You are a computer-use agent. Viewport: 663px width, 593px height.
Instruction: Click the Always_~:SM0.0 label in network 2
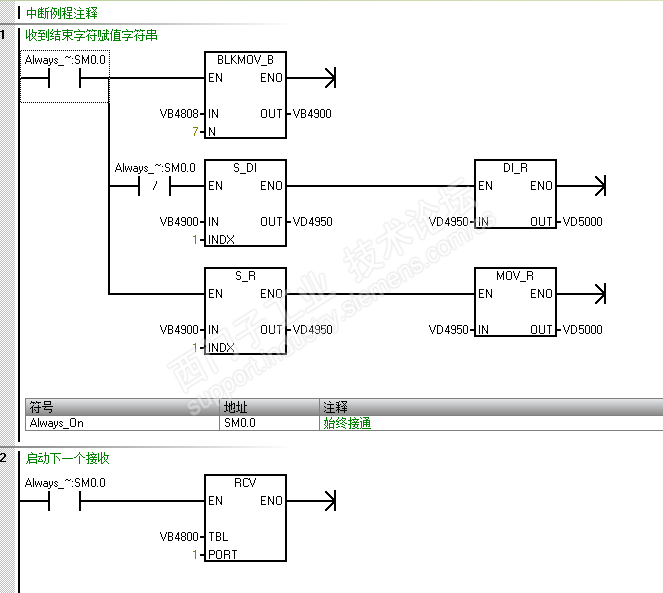point(65,483)
